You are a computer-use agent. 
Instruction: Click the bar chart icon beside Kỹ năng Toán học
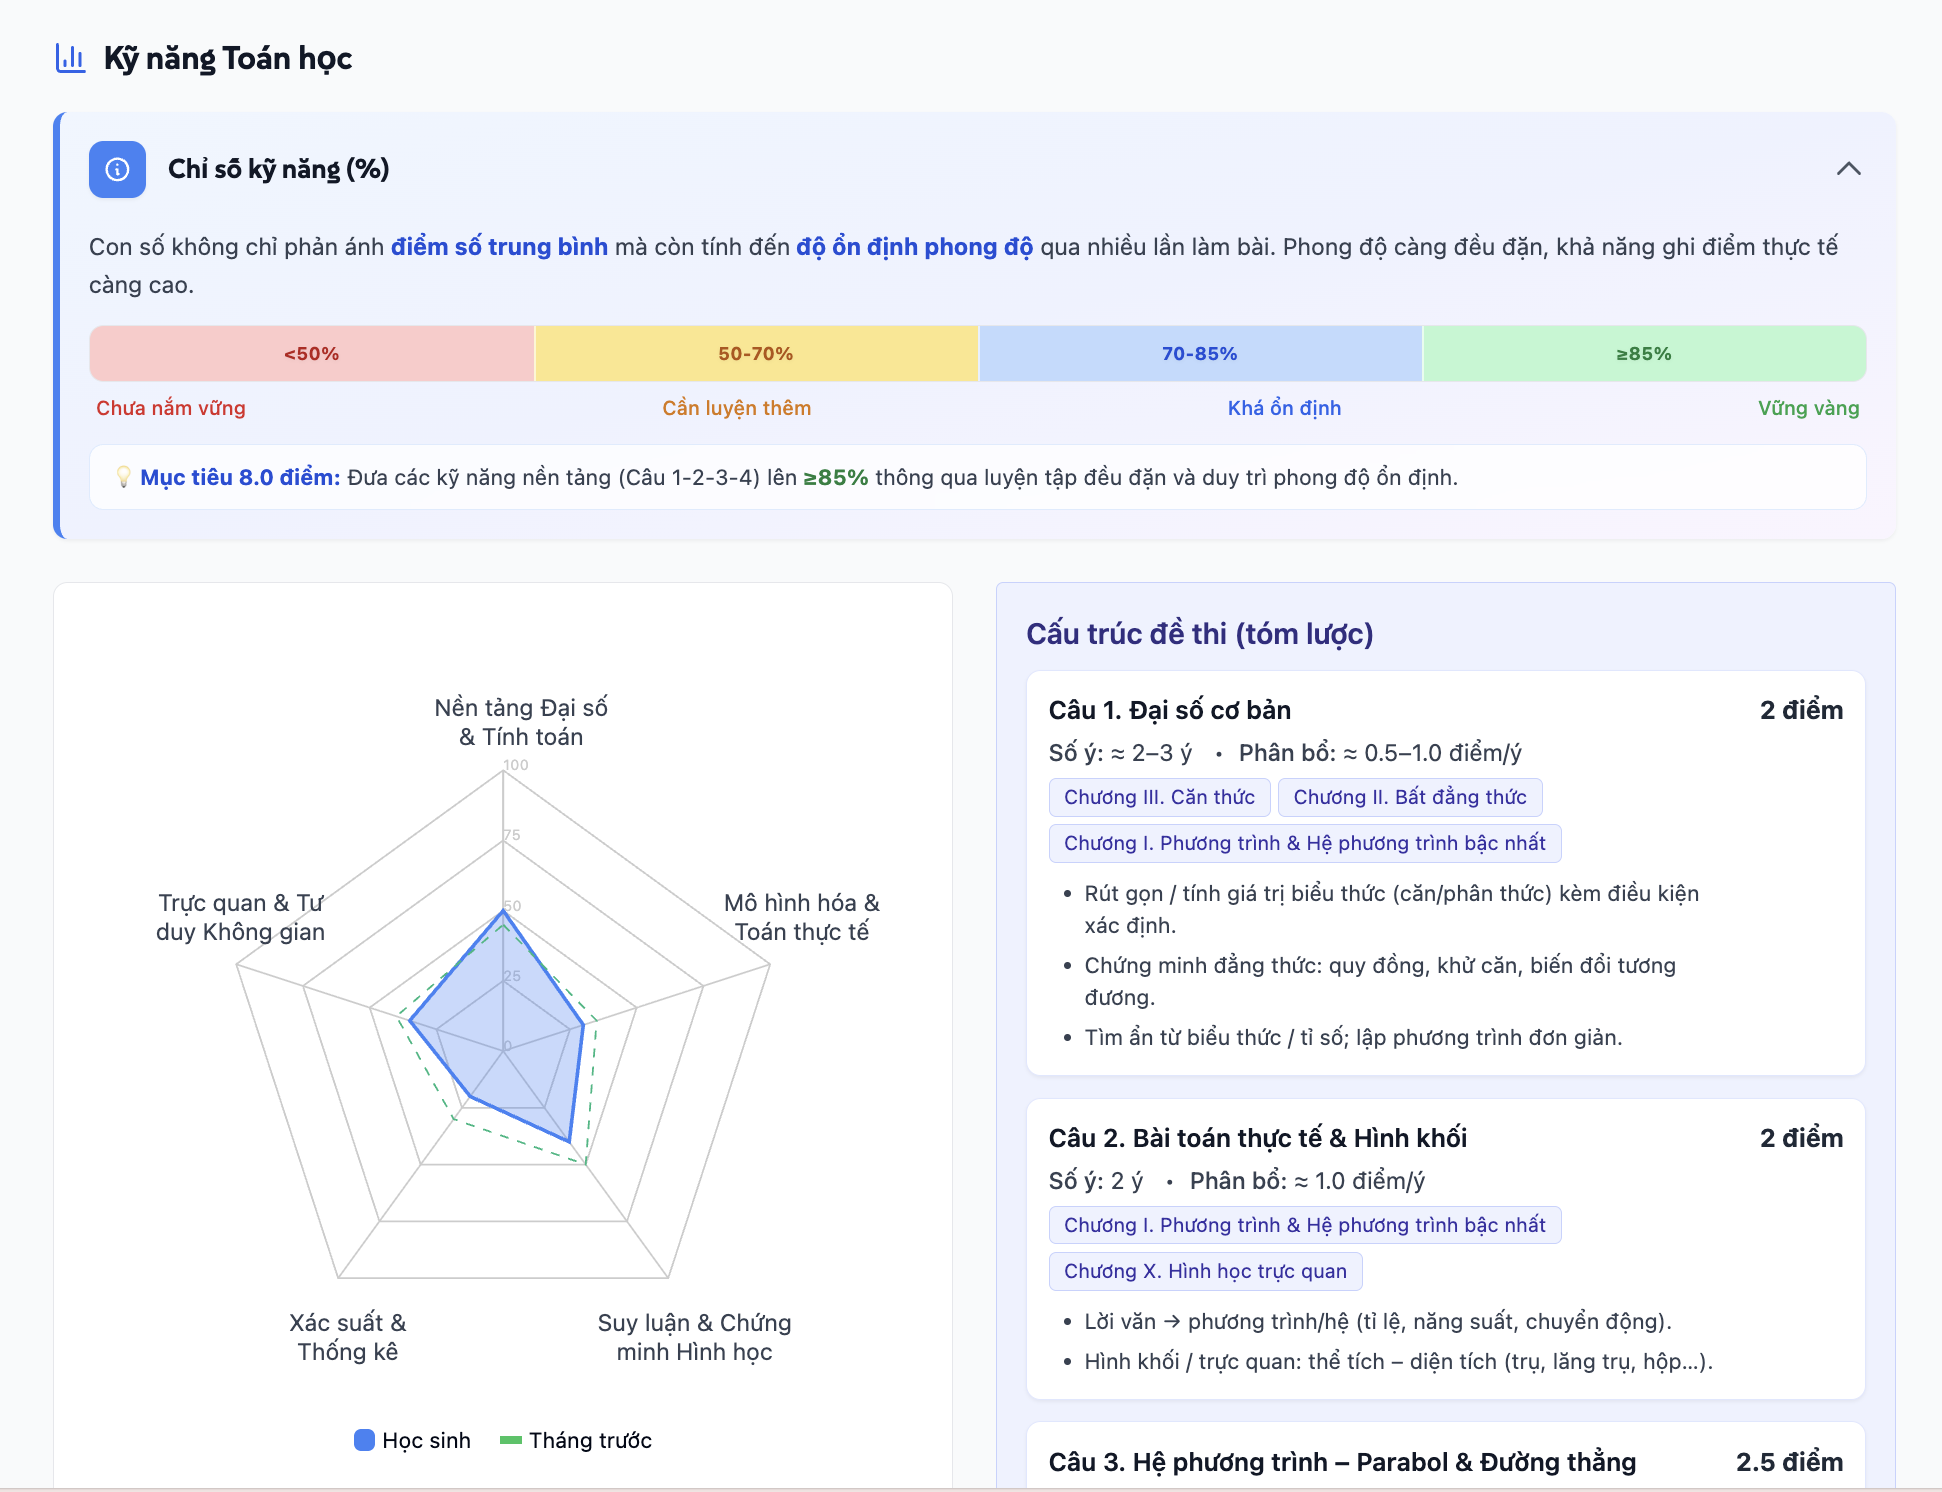point(70,58)
